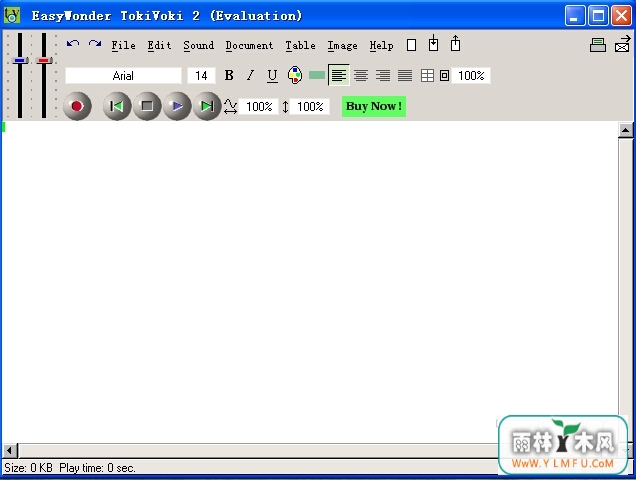
Task: Click the vertical scrollbar up arrow
Action: click(625, 130)
